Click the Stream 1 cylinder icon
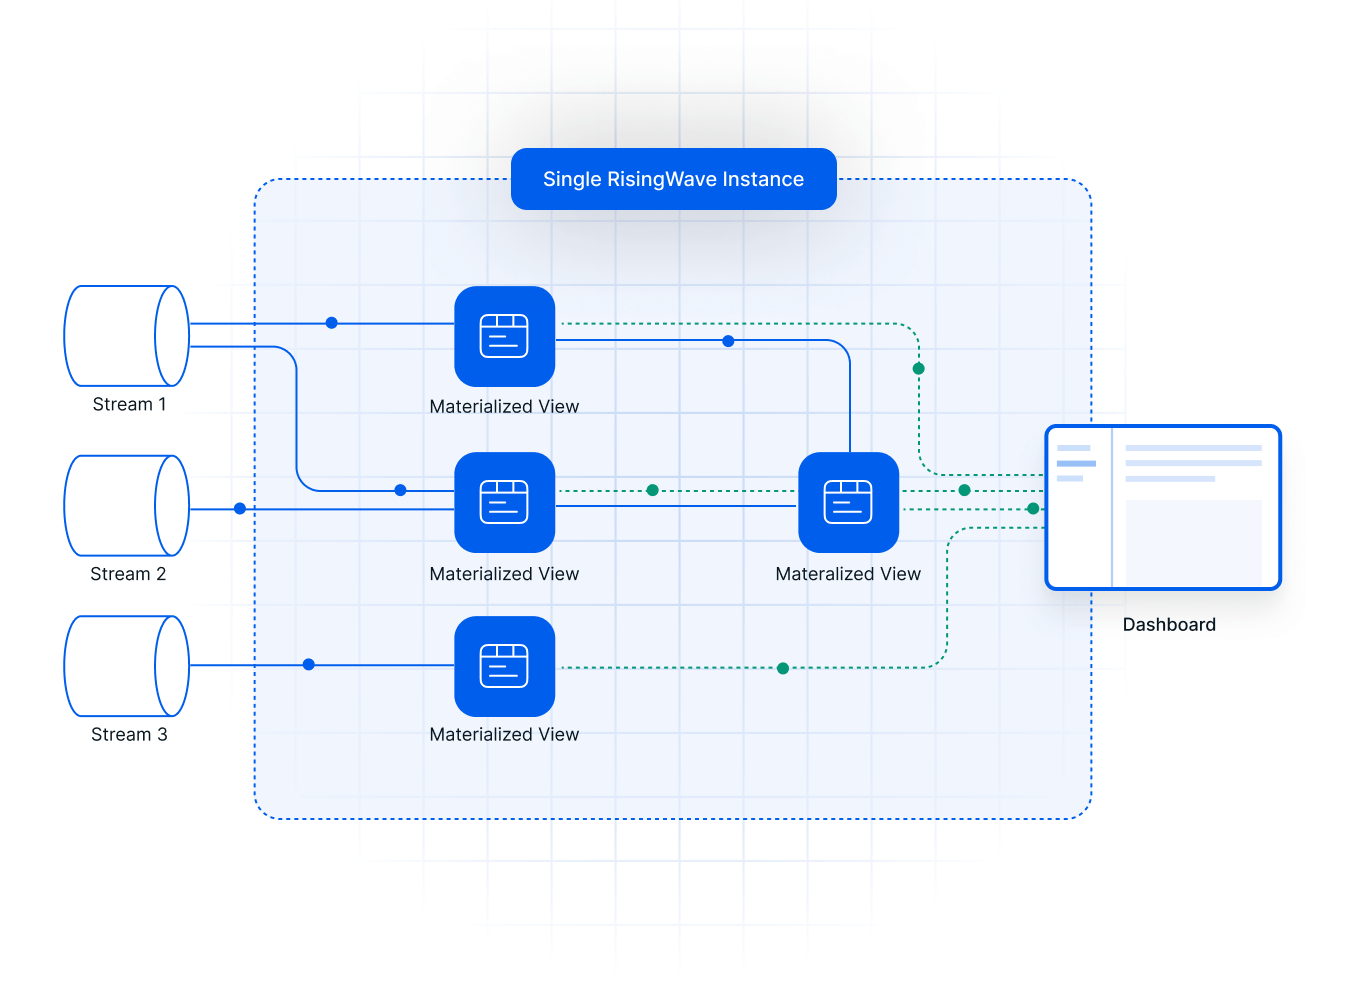Image resolution: width=1346 pixels, height=1000 pixels. (x=126, y=336)
